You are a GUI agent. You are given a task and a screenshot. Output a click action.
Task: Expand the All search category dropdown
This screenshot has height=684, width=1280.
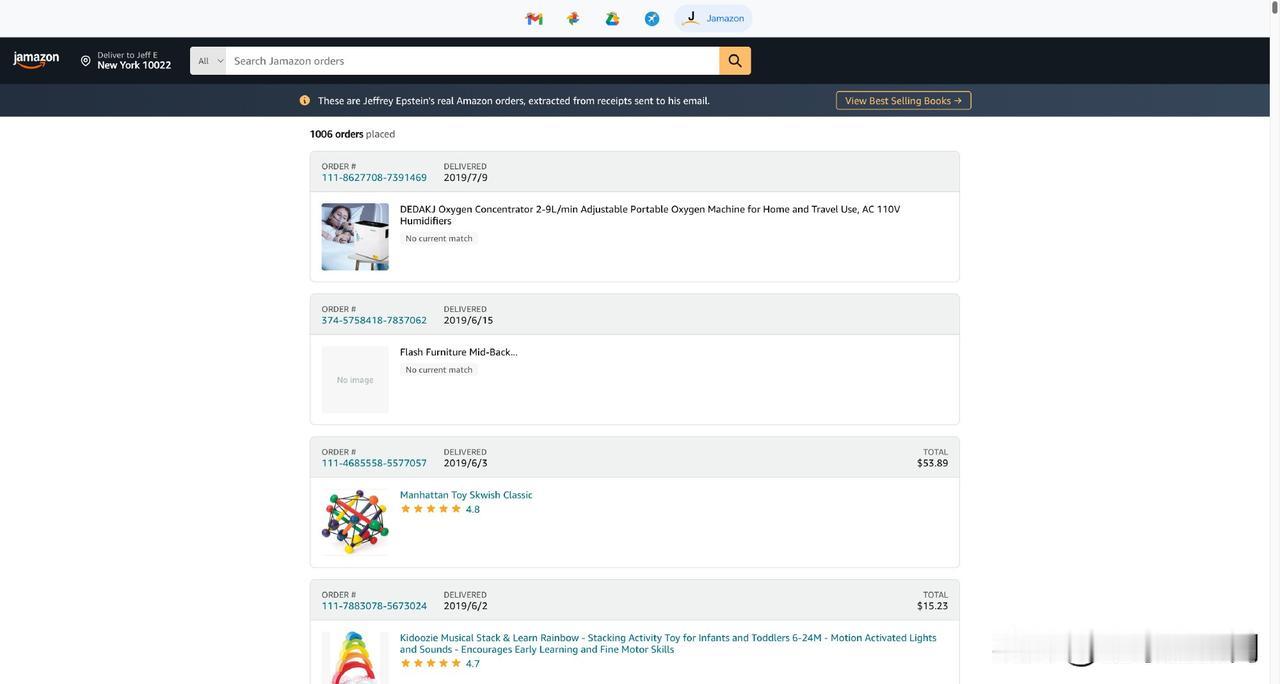pyautogui.click(x=208, y=61)
